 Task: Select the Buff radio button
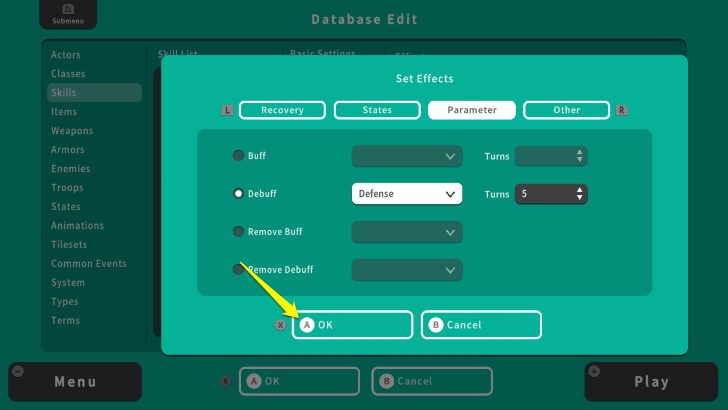point(238,156)
